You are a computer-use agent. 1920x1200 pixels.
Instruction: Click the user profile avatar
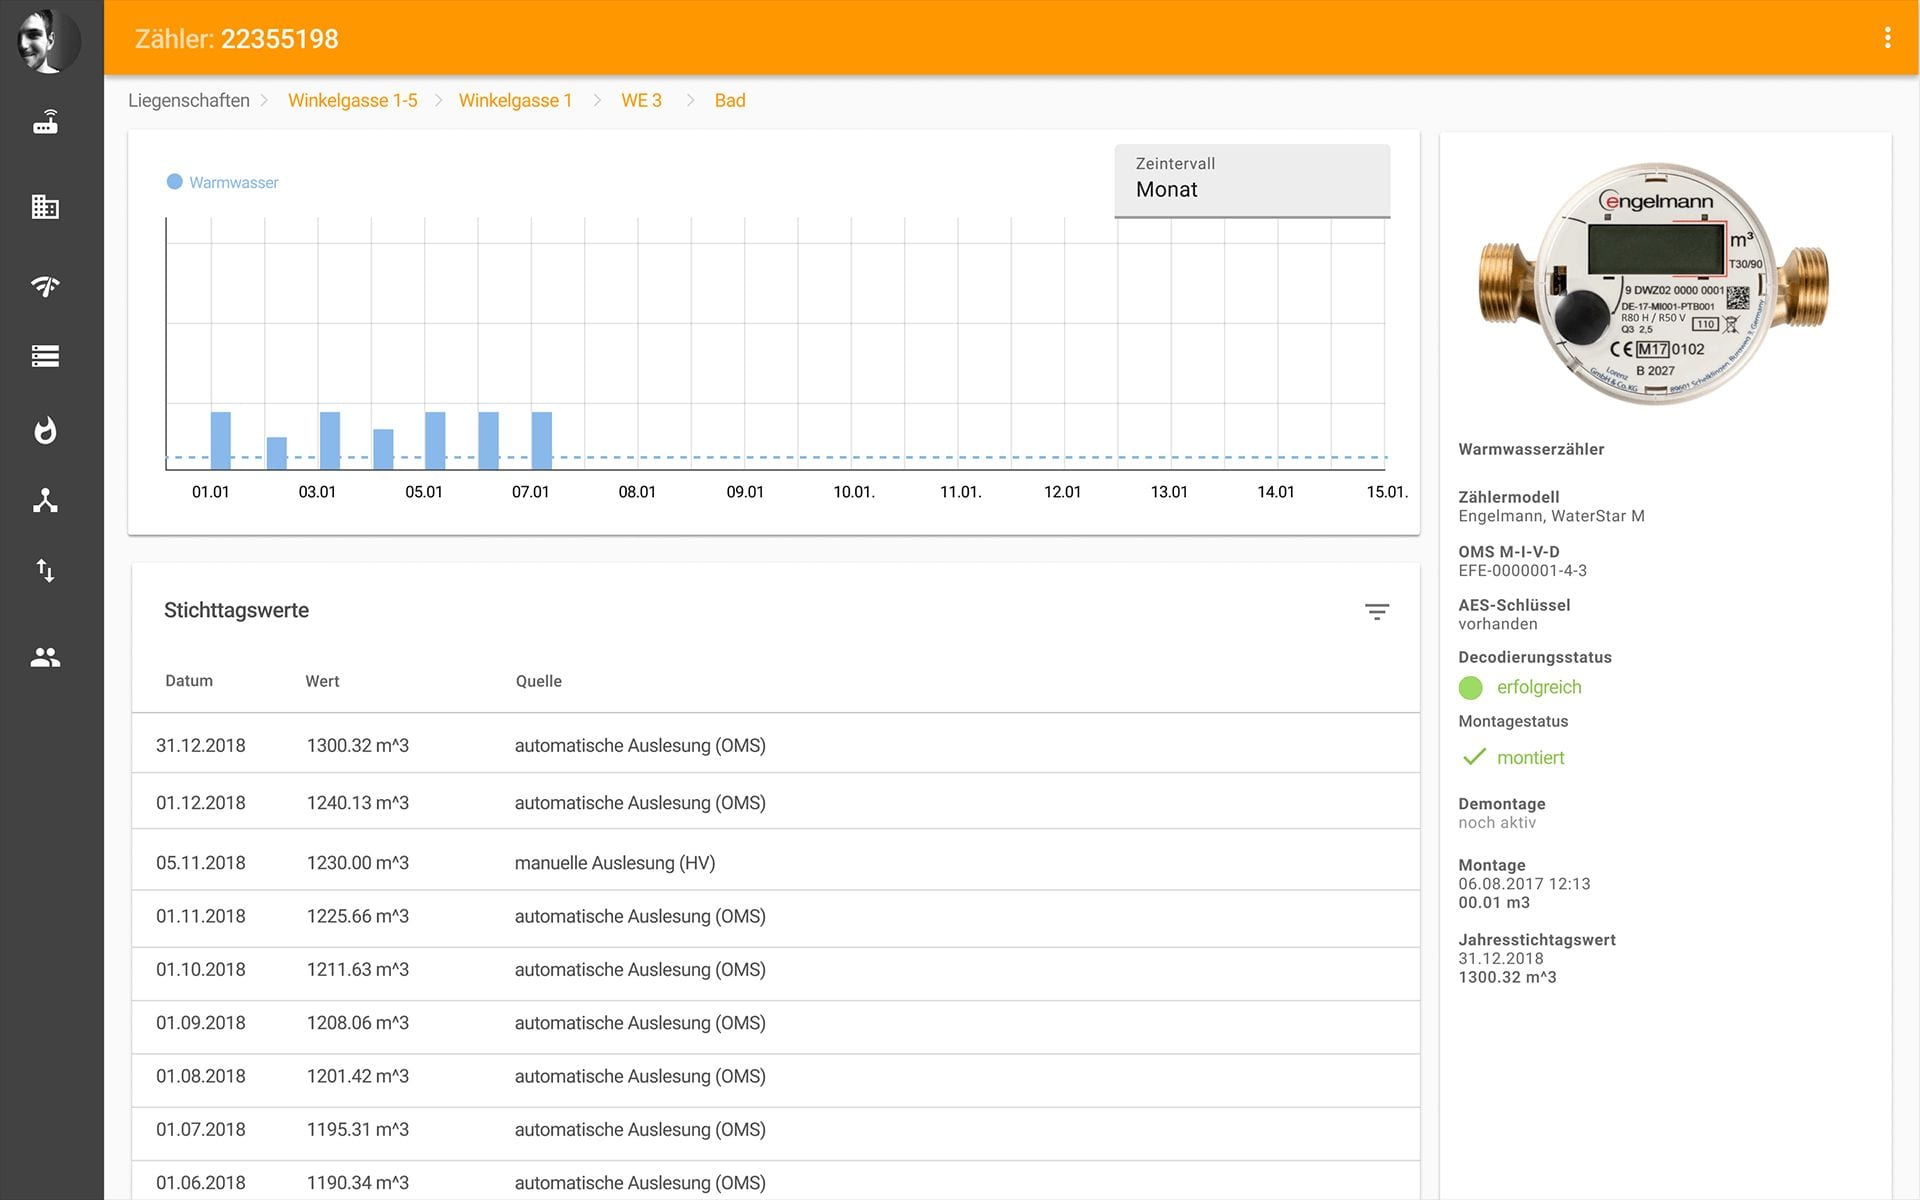point(48,40)
